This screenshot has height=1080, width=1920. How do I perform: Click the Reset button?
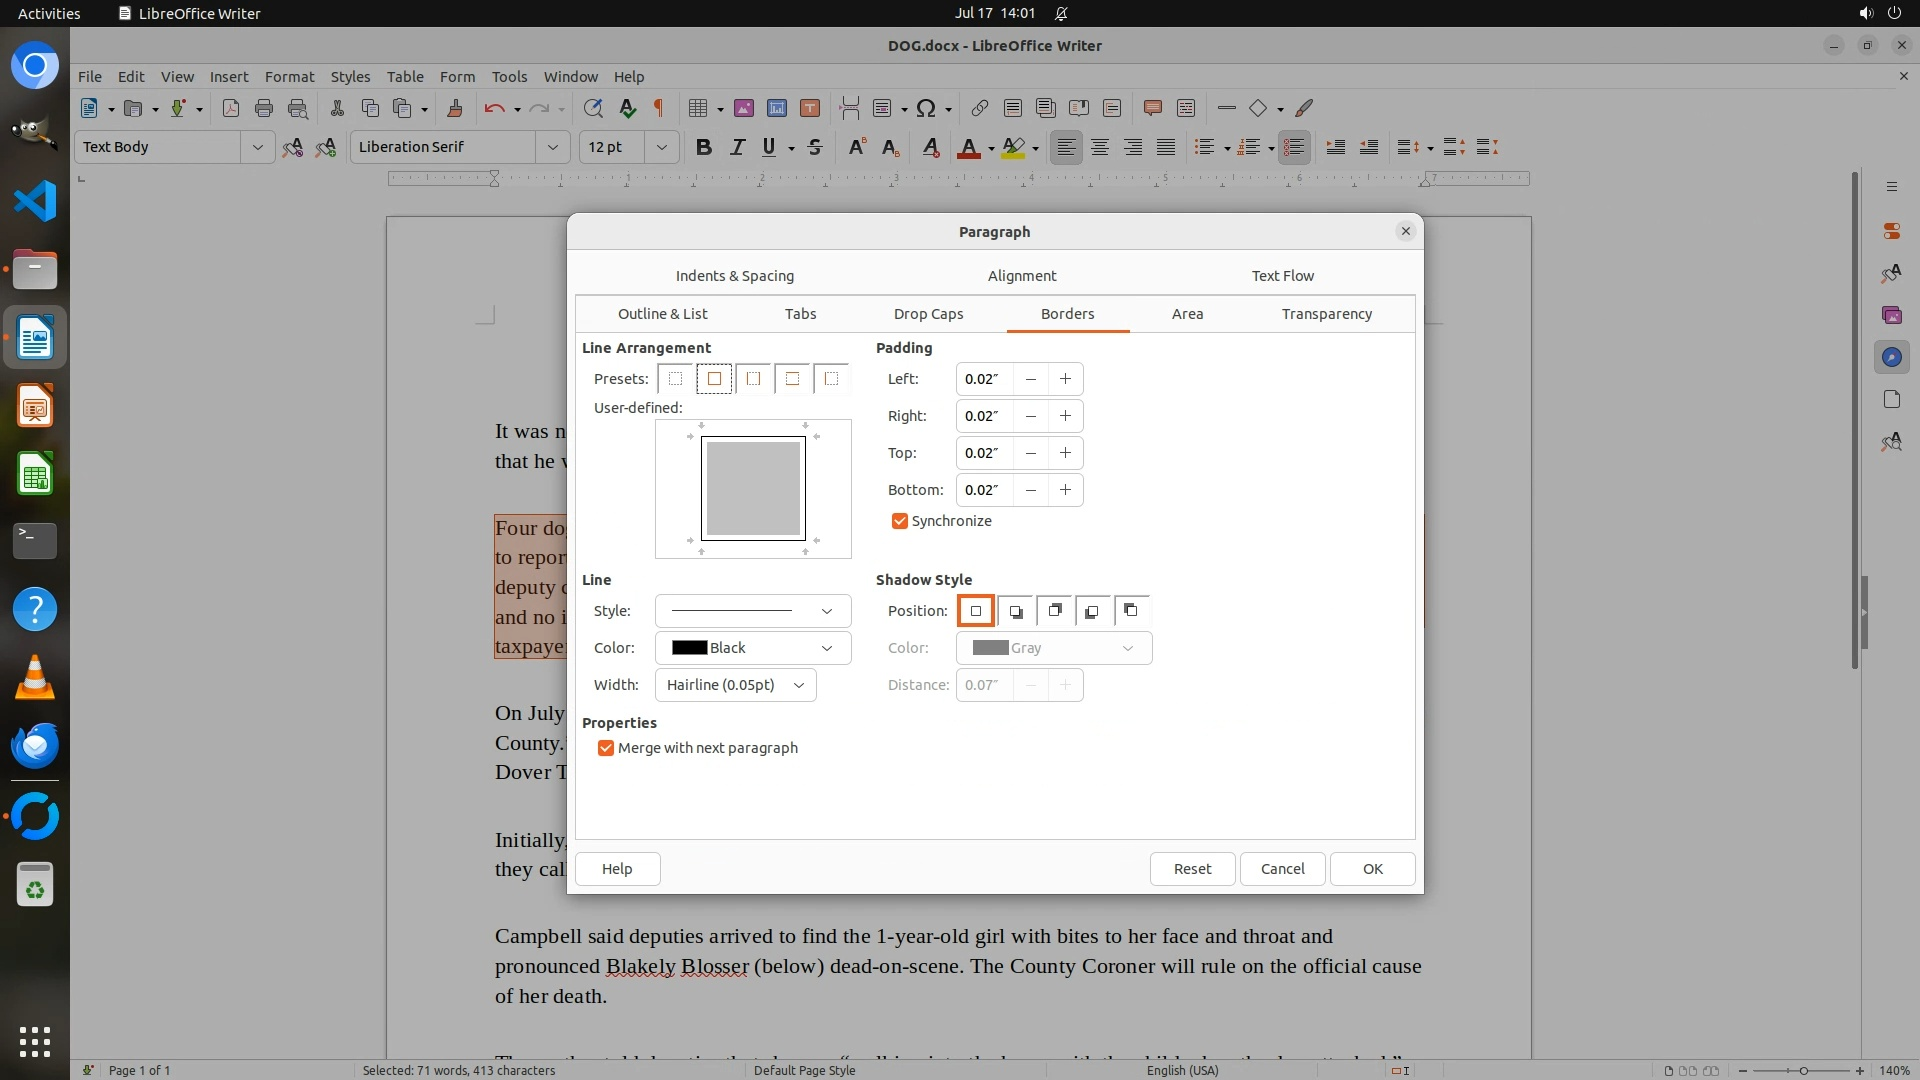1192,869
